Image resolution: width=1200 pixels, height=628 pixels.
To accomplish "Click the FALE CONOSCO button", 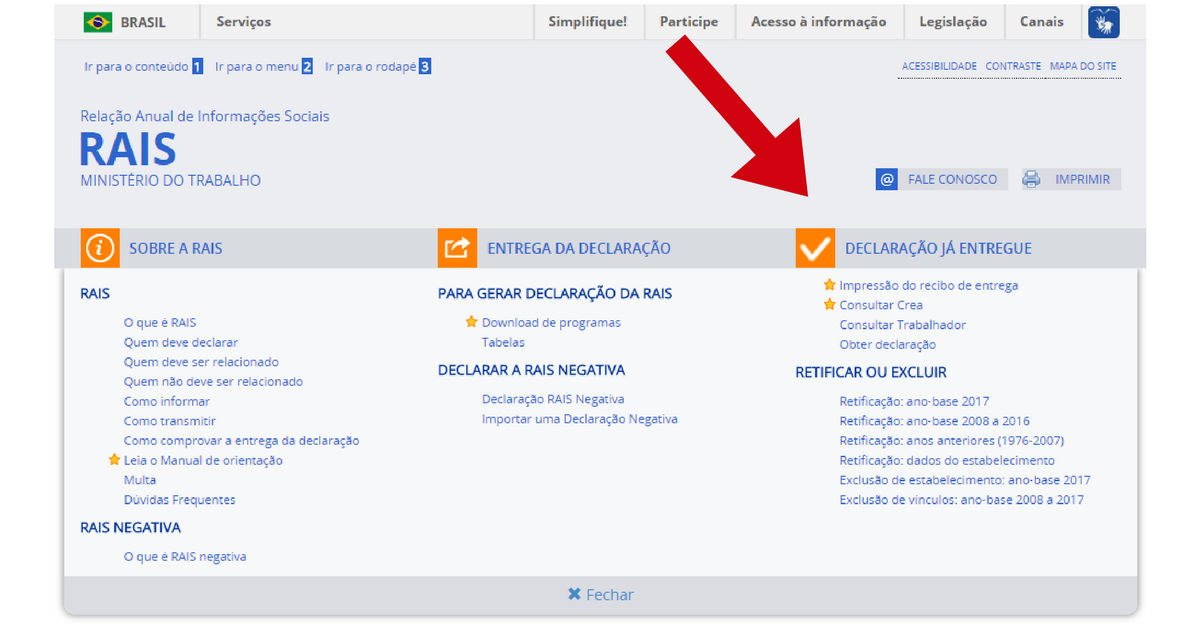I will click(942, 179).
